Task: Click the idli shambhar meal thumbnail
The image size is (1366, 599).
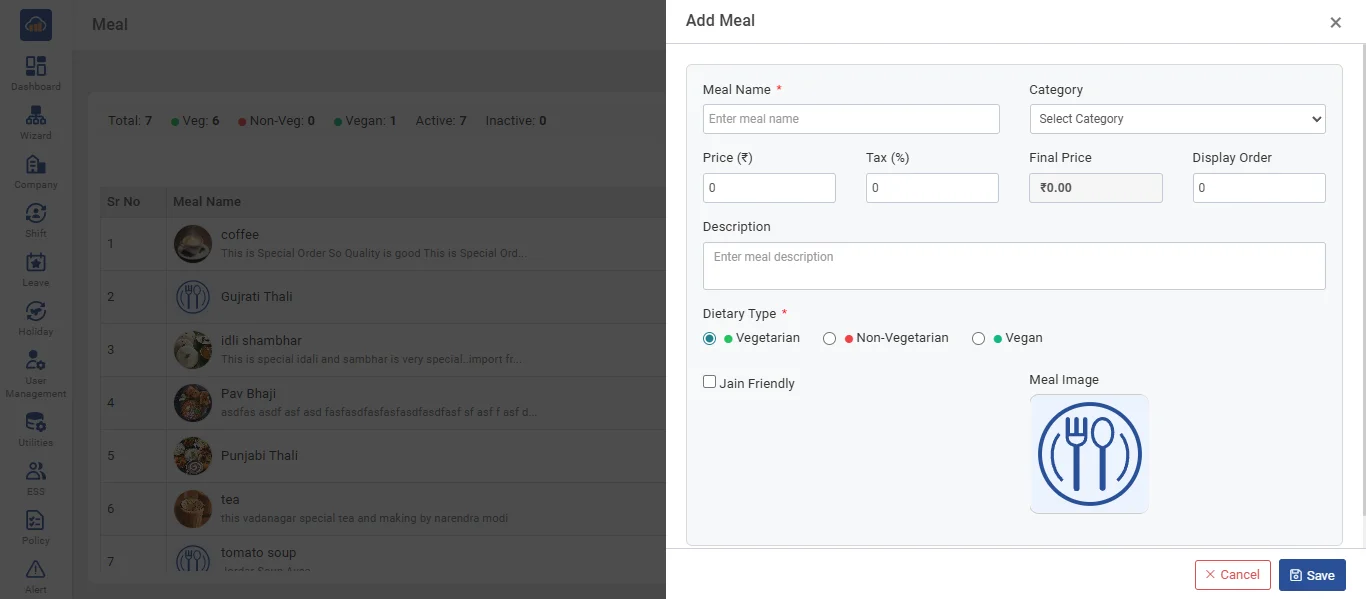Action: pyautogui.click(x=193, y=350)
